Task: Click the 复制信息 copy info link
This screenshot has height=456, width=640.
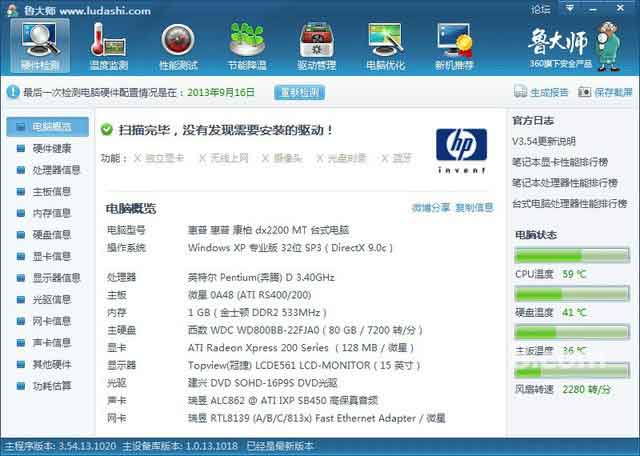Action: tap(474, 208)
